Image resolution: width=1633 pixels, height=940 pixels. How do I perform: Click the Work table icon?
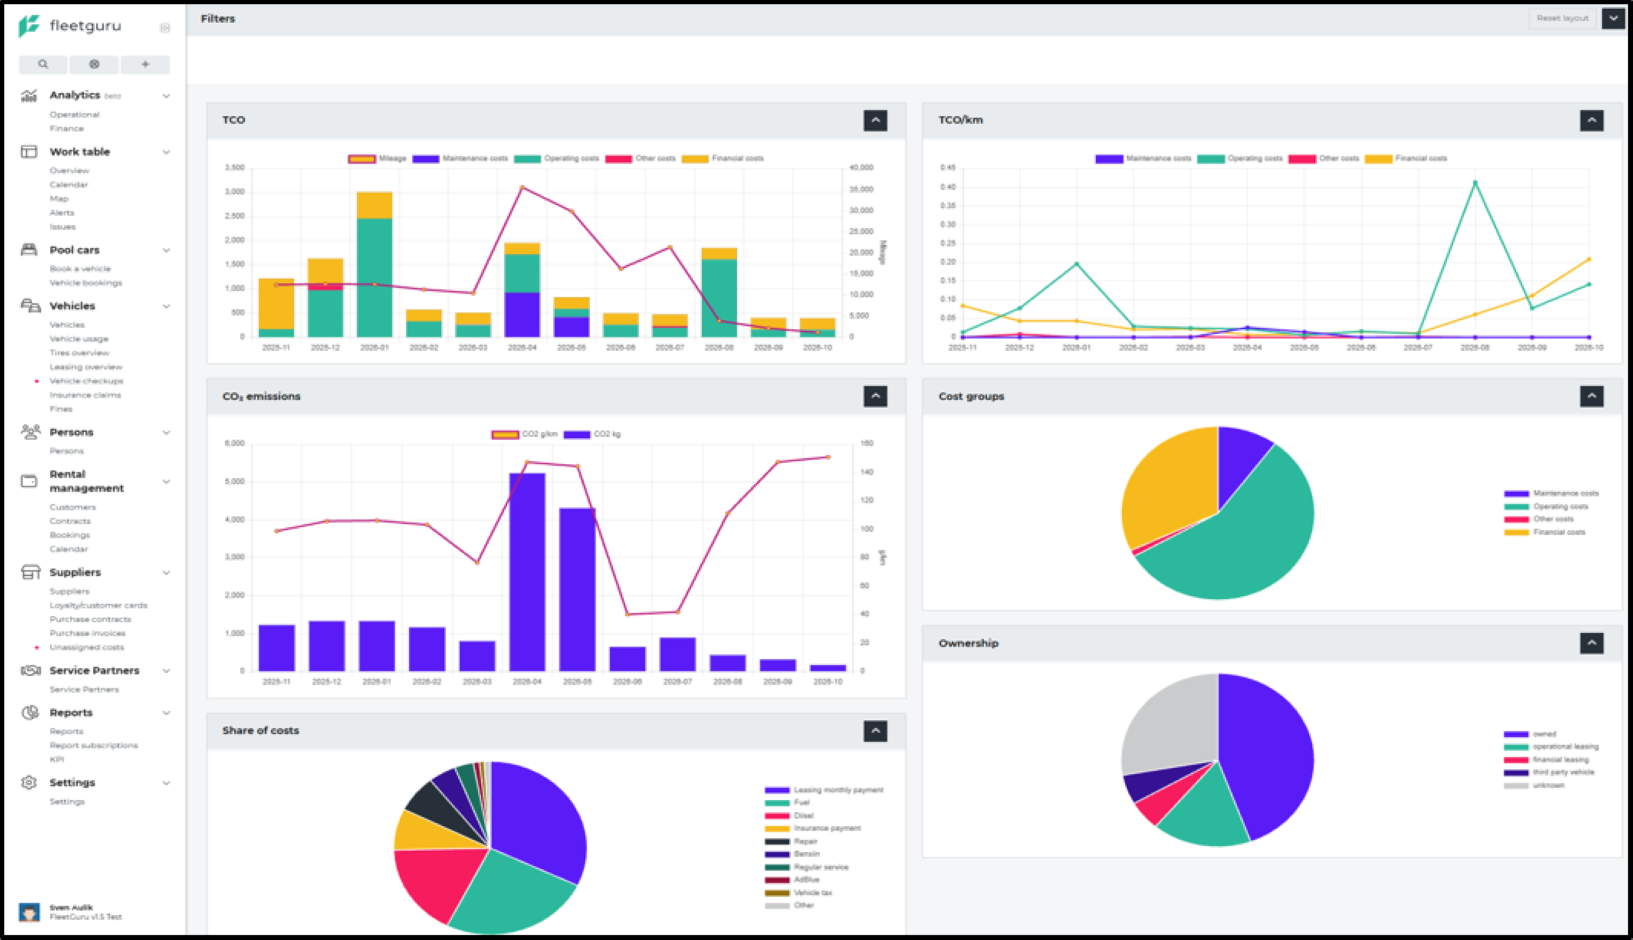coord(29,152)
